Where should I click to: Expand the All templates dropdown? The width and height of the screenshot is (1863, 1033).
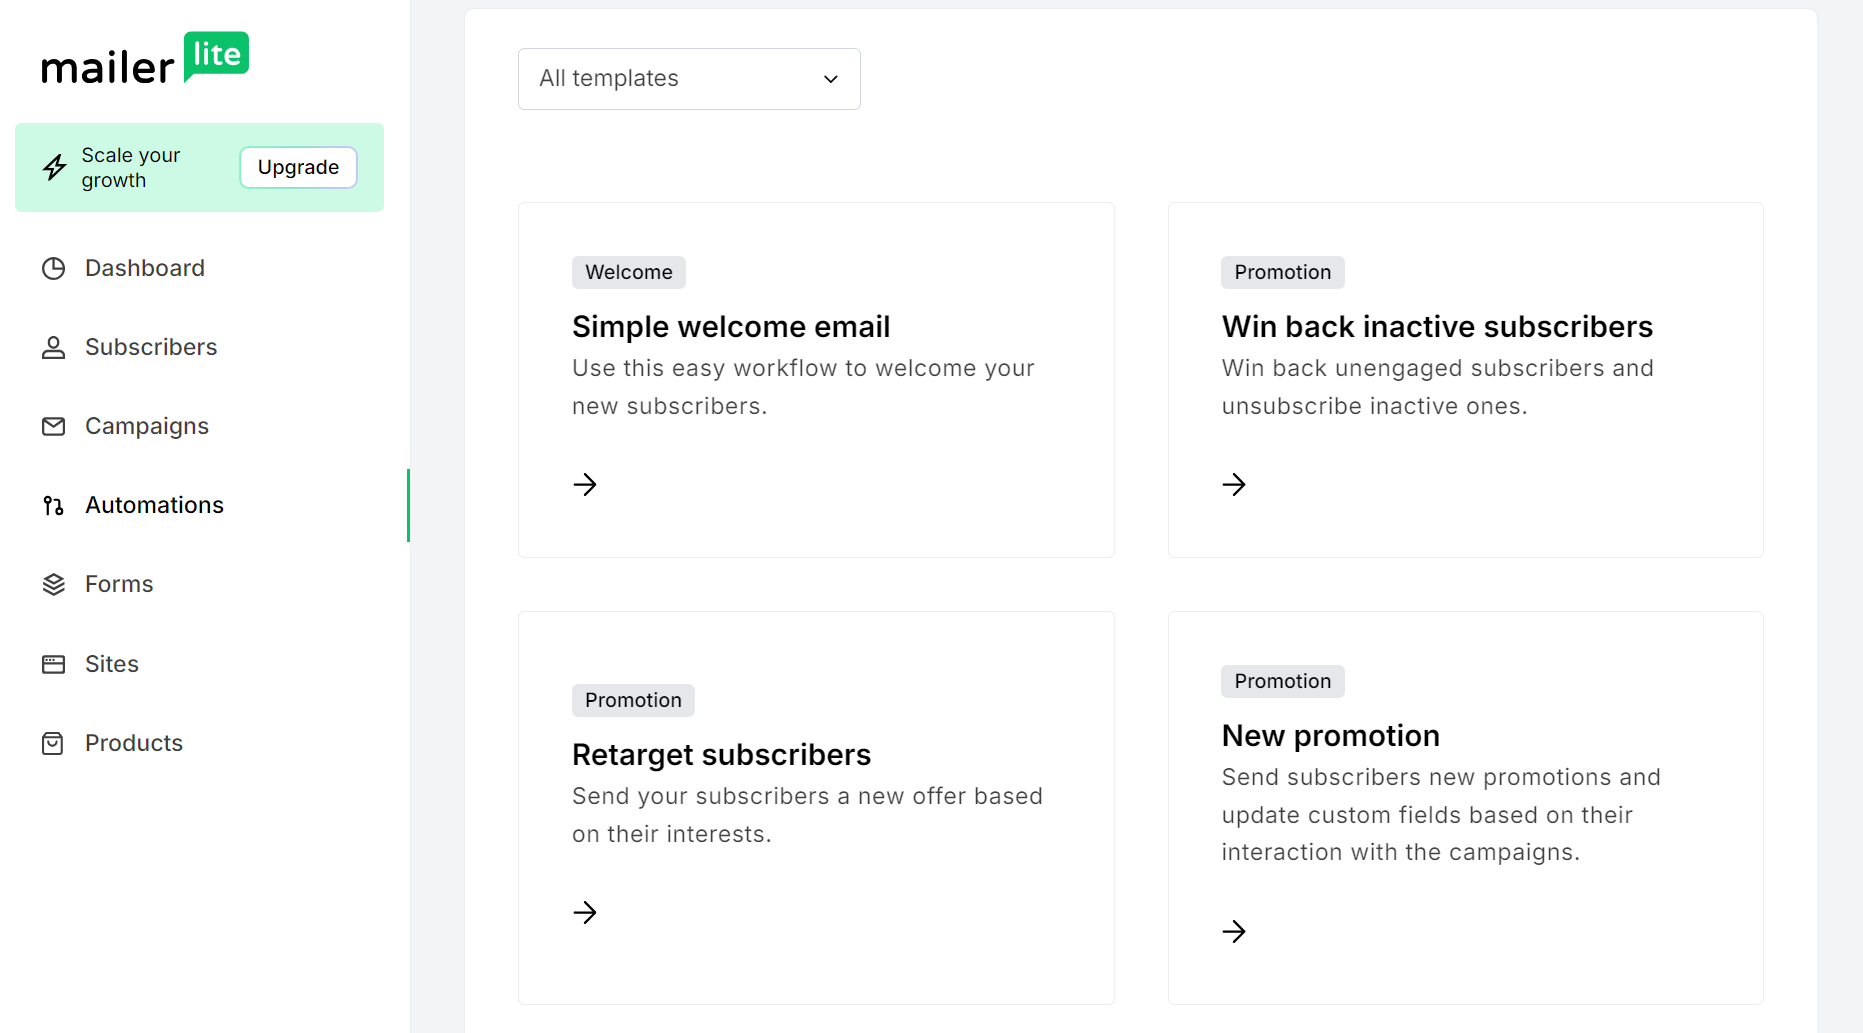688,79
